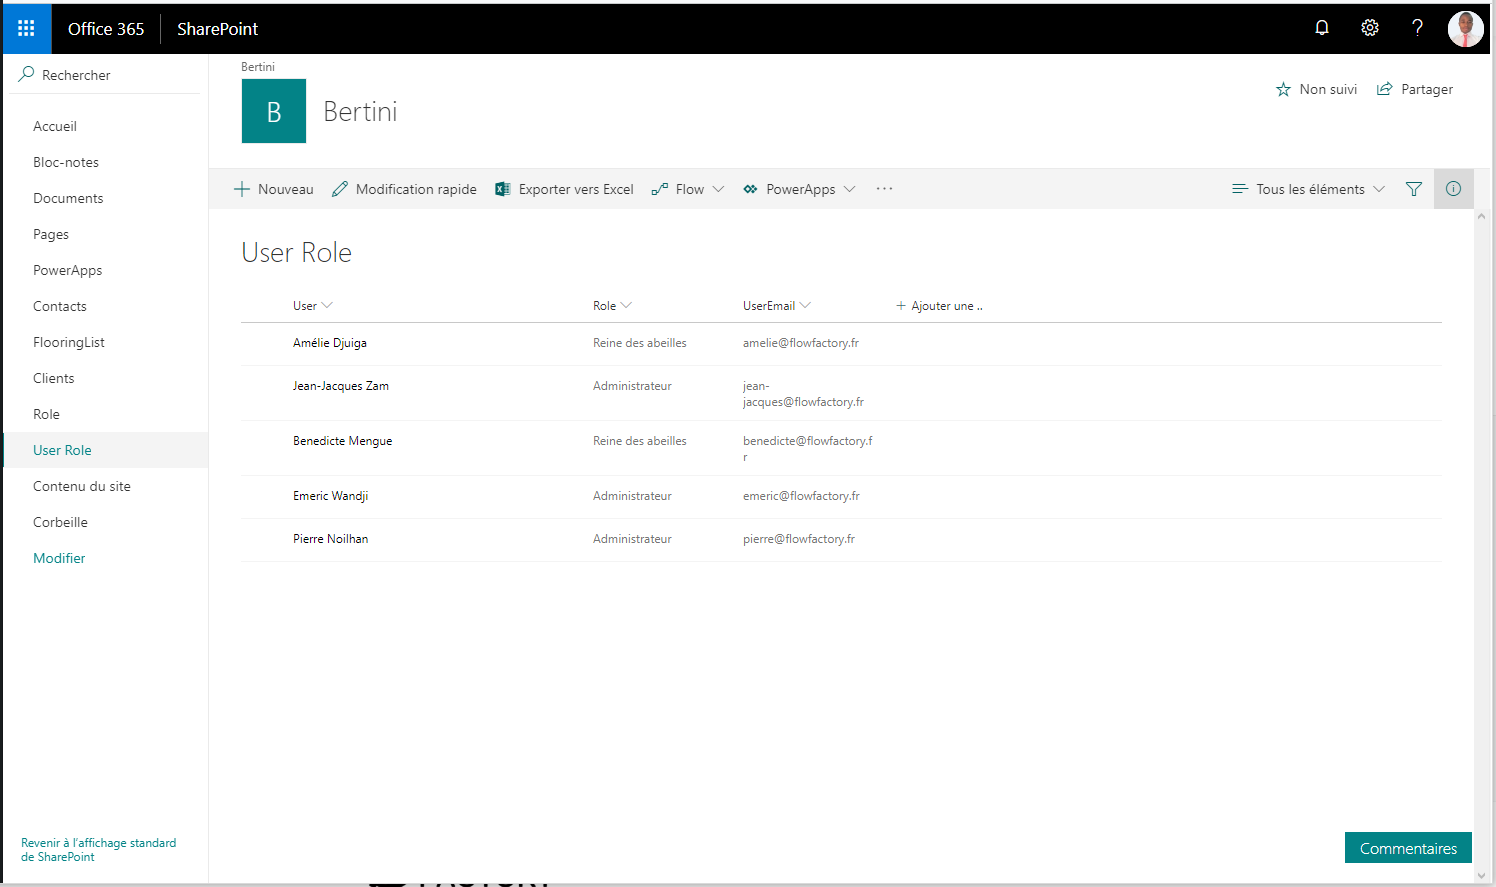Open the FlooringList navigation item
Viewport: 1496px width, 887px height.
(x=68, y=342)
